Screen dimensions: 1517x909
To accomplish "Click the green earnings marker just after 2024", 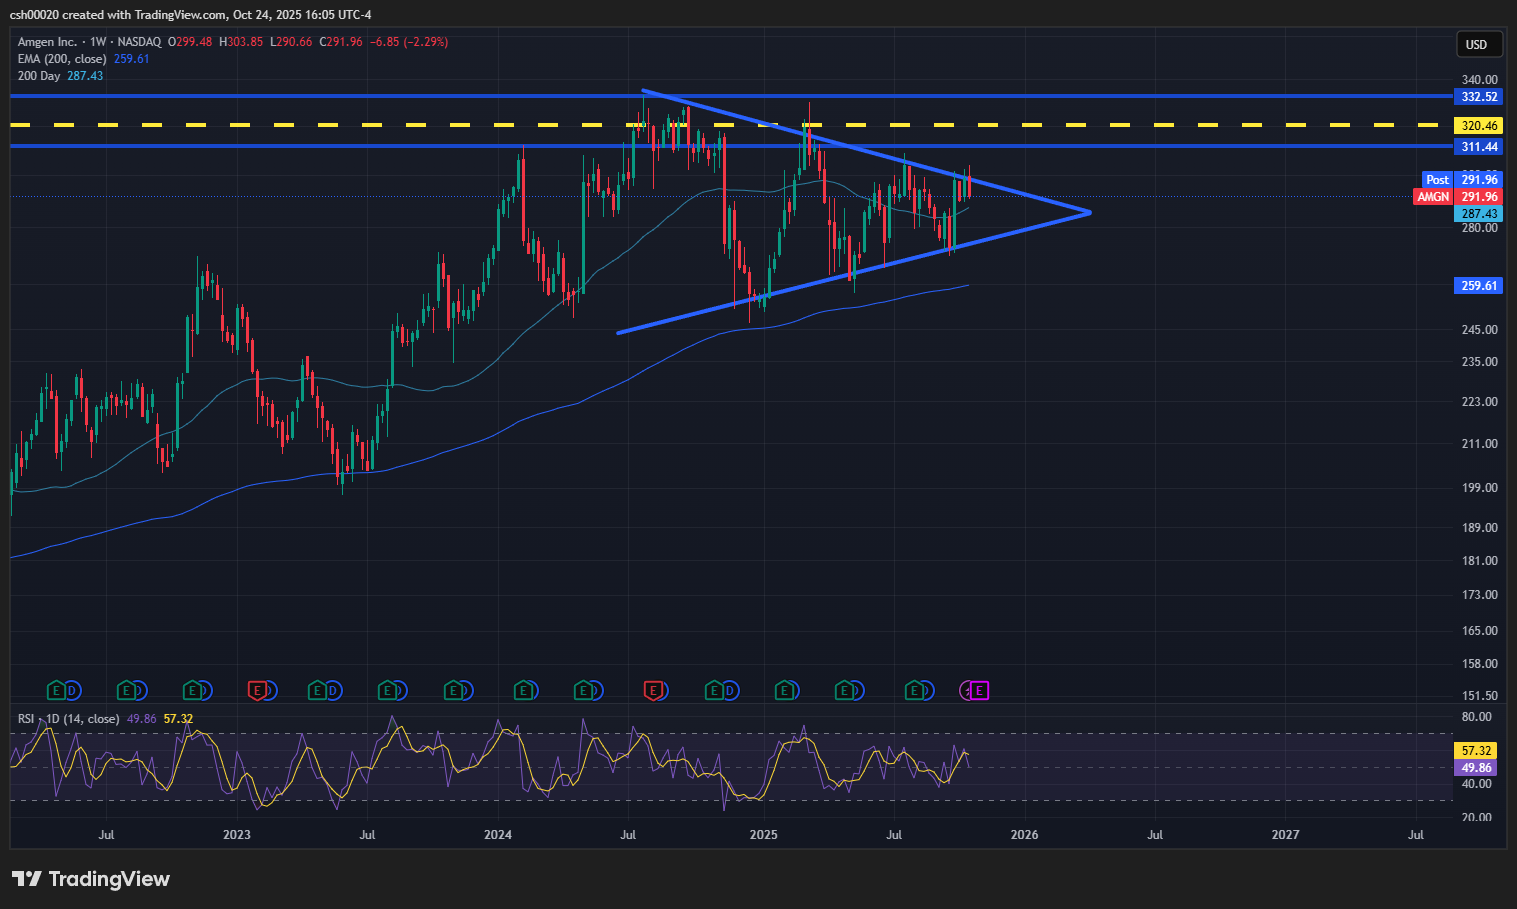I will point(522,690).
